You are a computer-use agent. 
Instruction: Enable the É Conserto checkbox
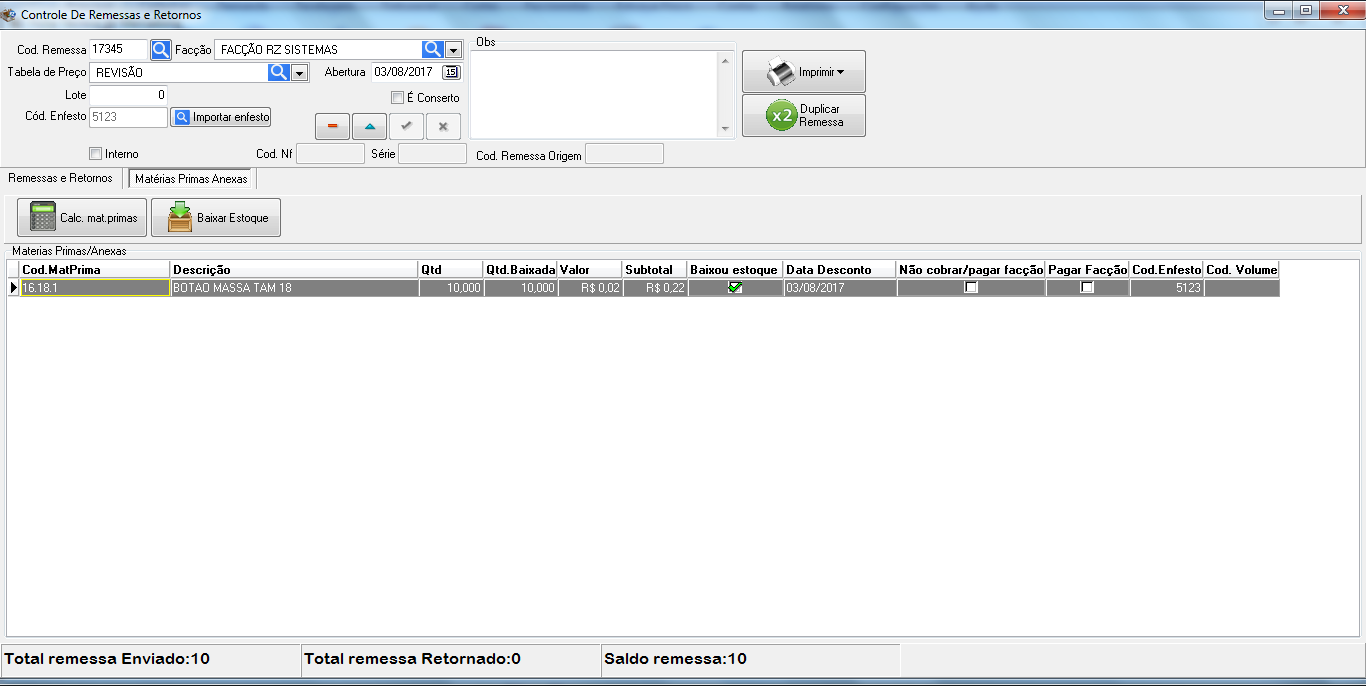pyautogui.click(x=397, y=98)
